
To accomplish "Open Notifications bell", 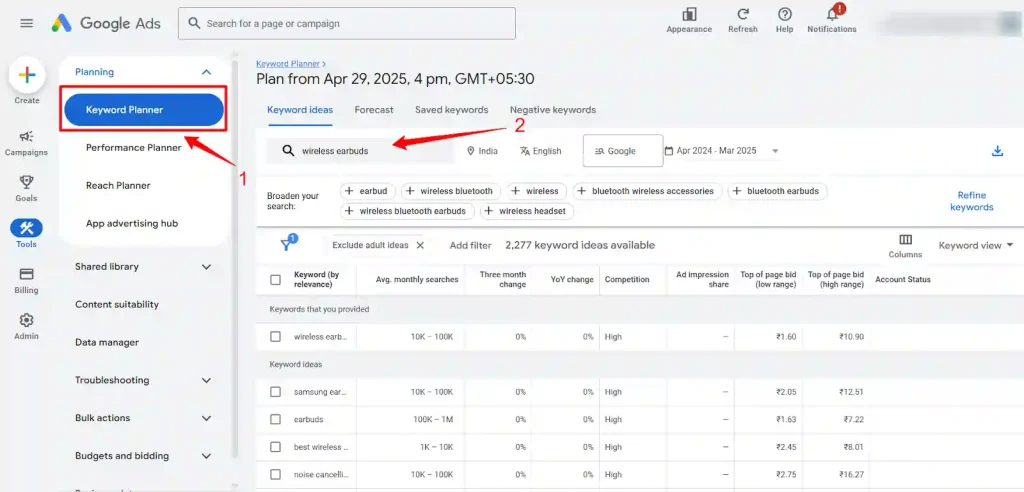I will coord(832,14).
